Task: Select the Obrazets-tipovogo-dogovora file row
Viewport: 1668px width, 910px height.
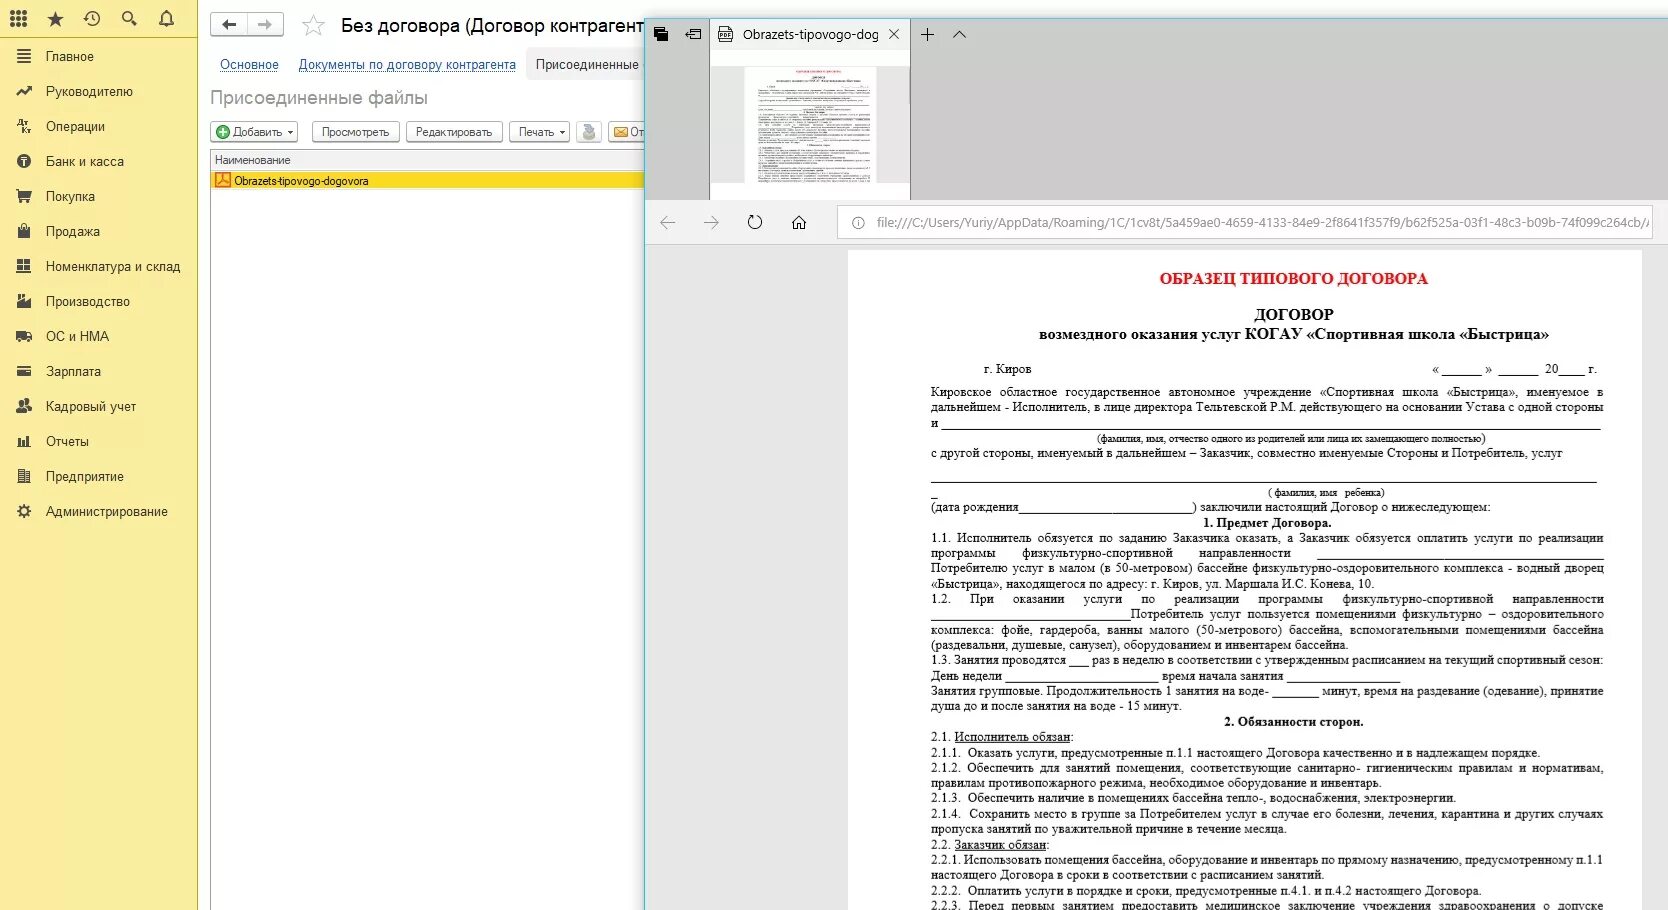Action: 427,181
